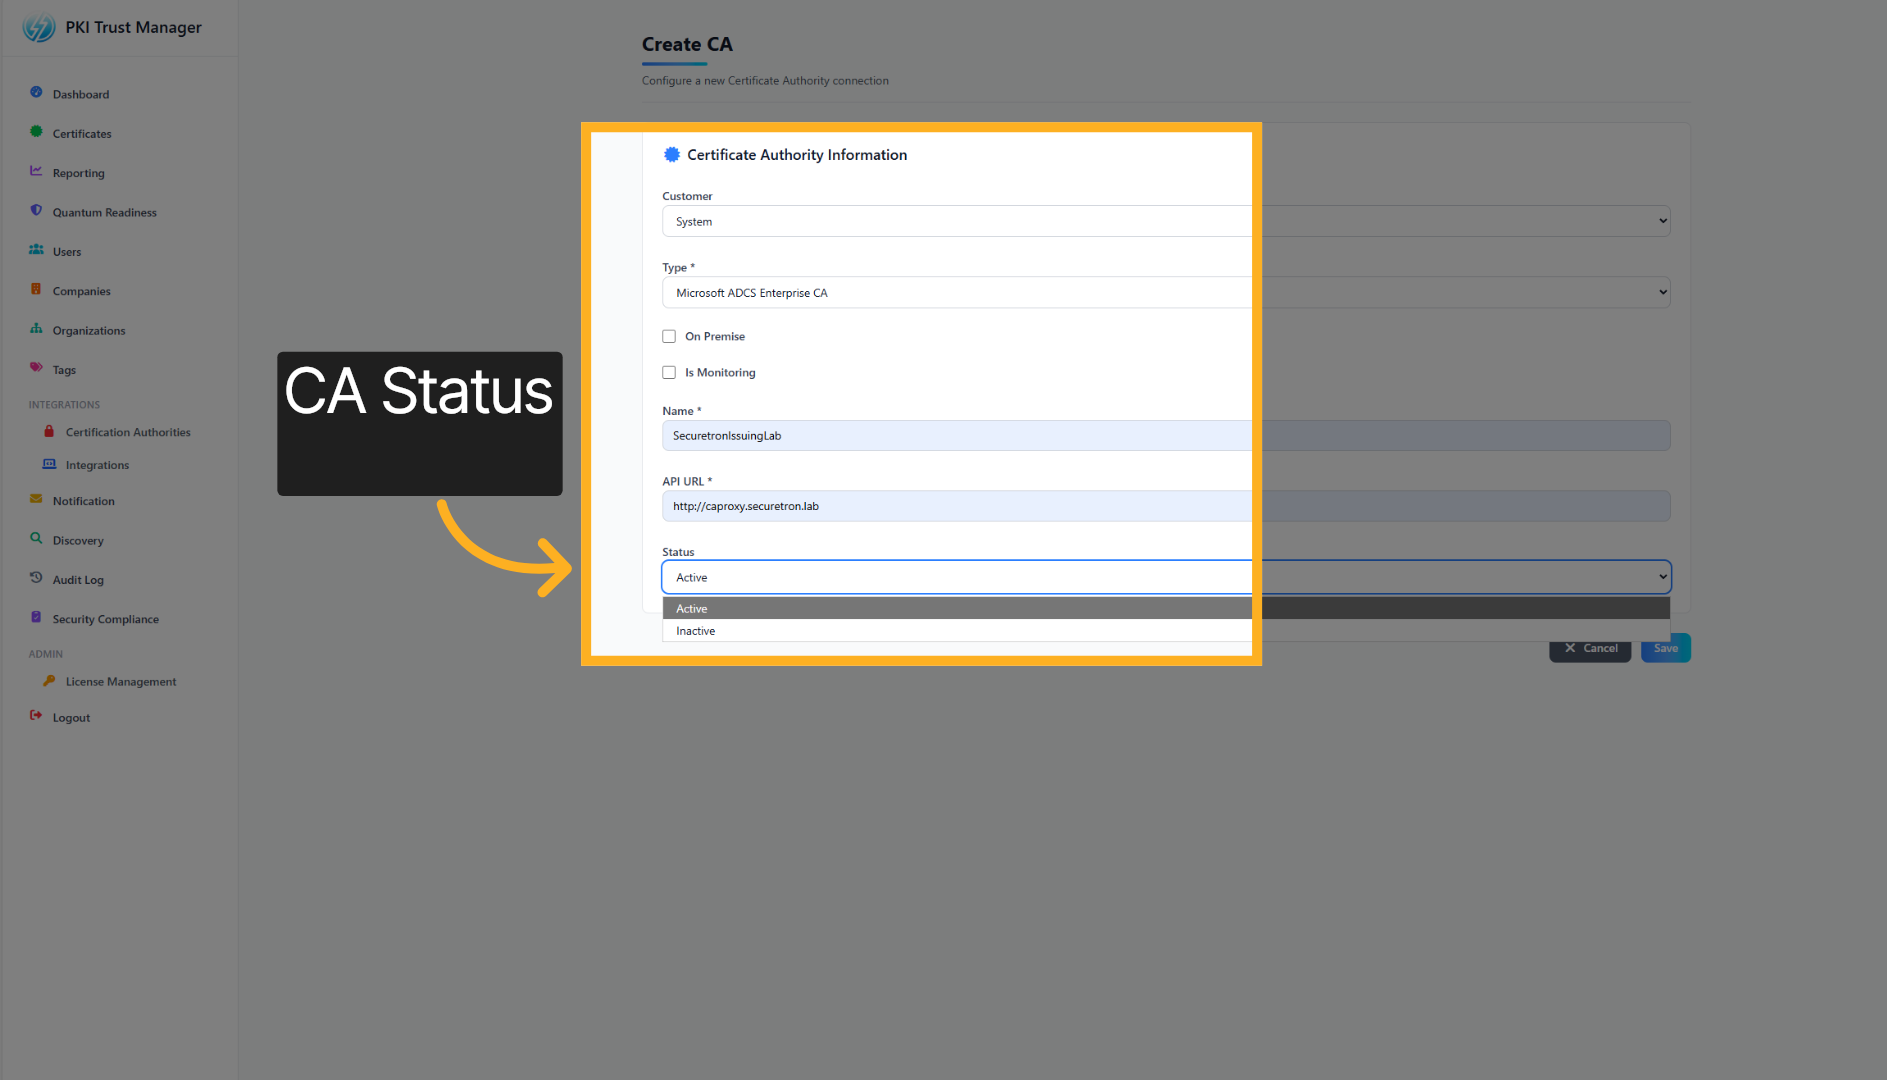Click the Certificate Authority Information badge icon
Screen dimensions: 1887x1080
click(672, 154)
